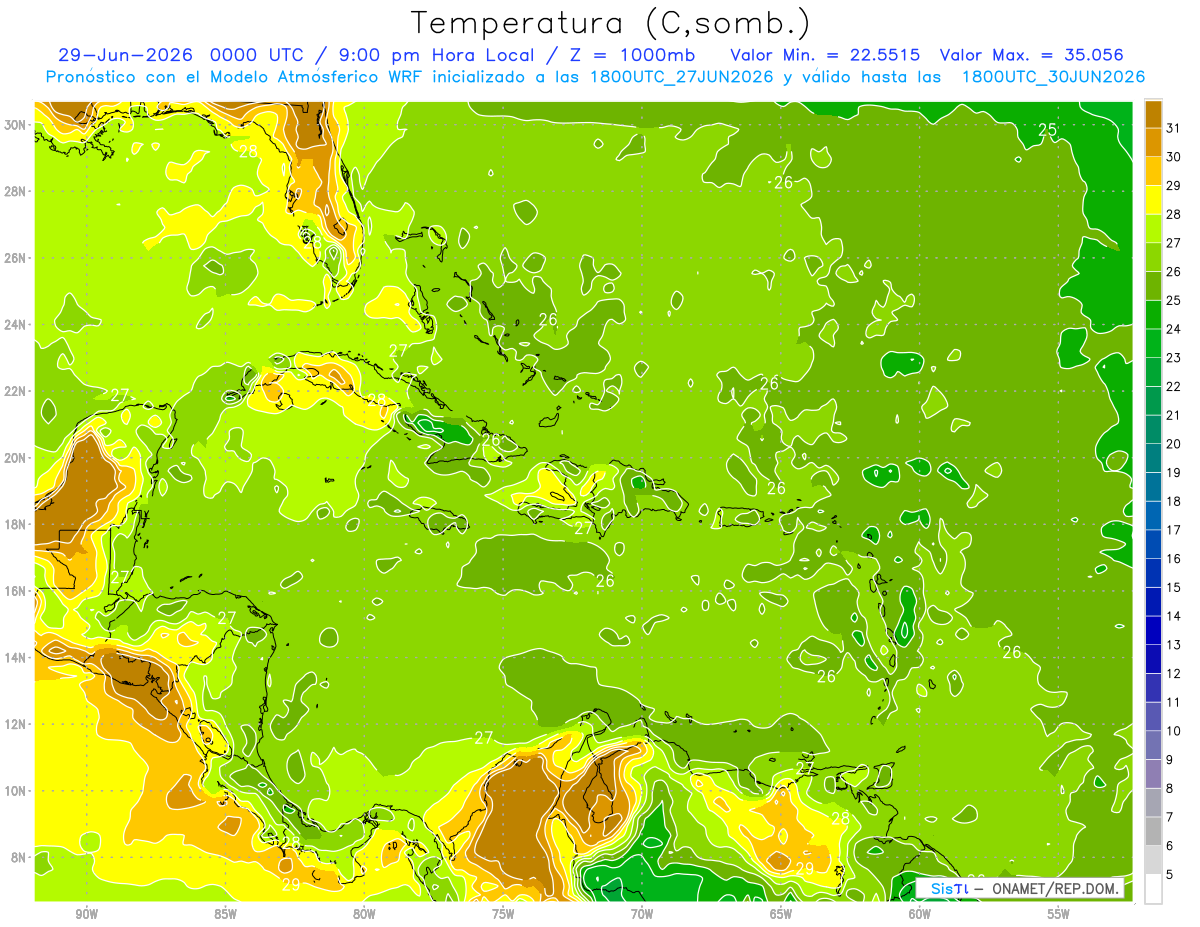Click the '30N' latitude axis label
The image size is (1200, 927).
tap(15, 125)
